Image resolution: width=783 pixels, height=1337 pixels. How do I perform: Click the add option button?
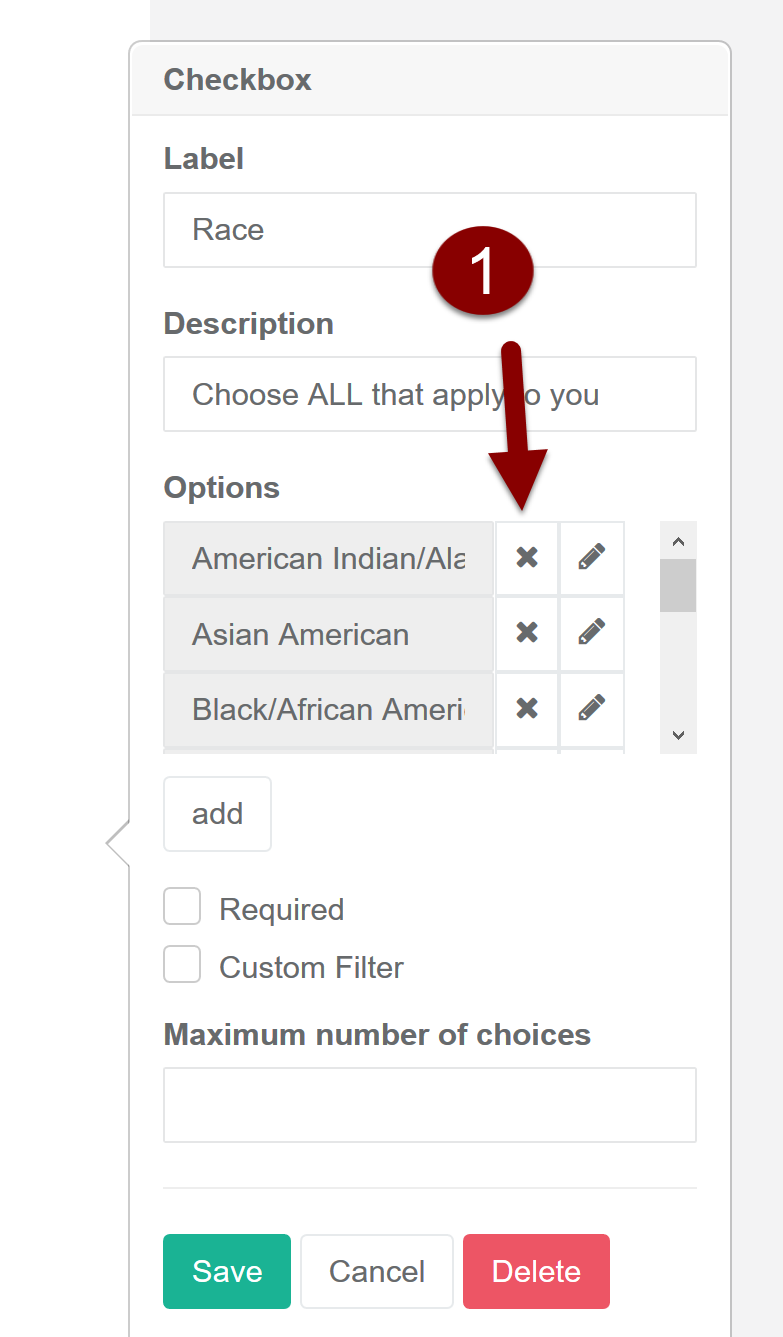[x=217, y=814]
